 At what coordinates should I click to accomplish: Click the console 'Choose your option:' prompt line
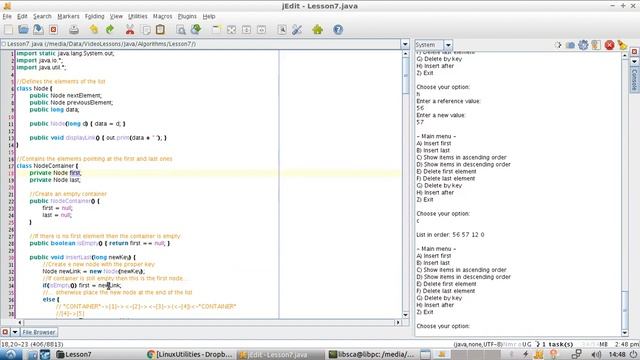[x=443, y=326]
